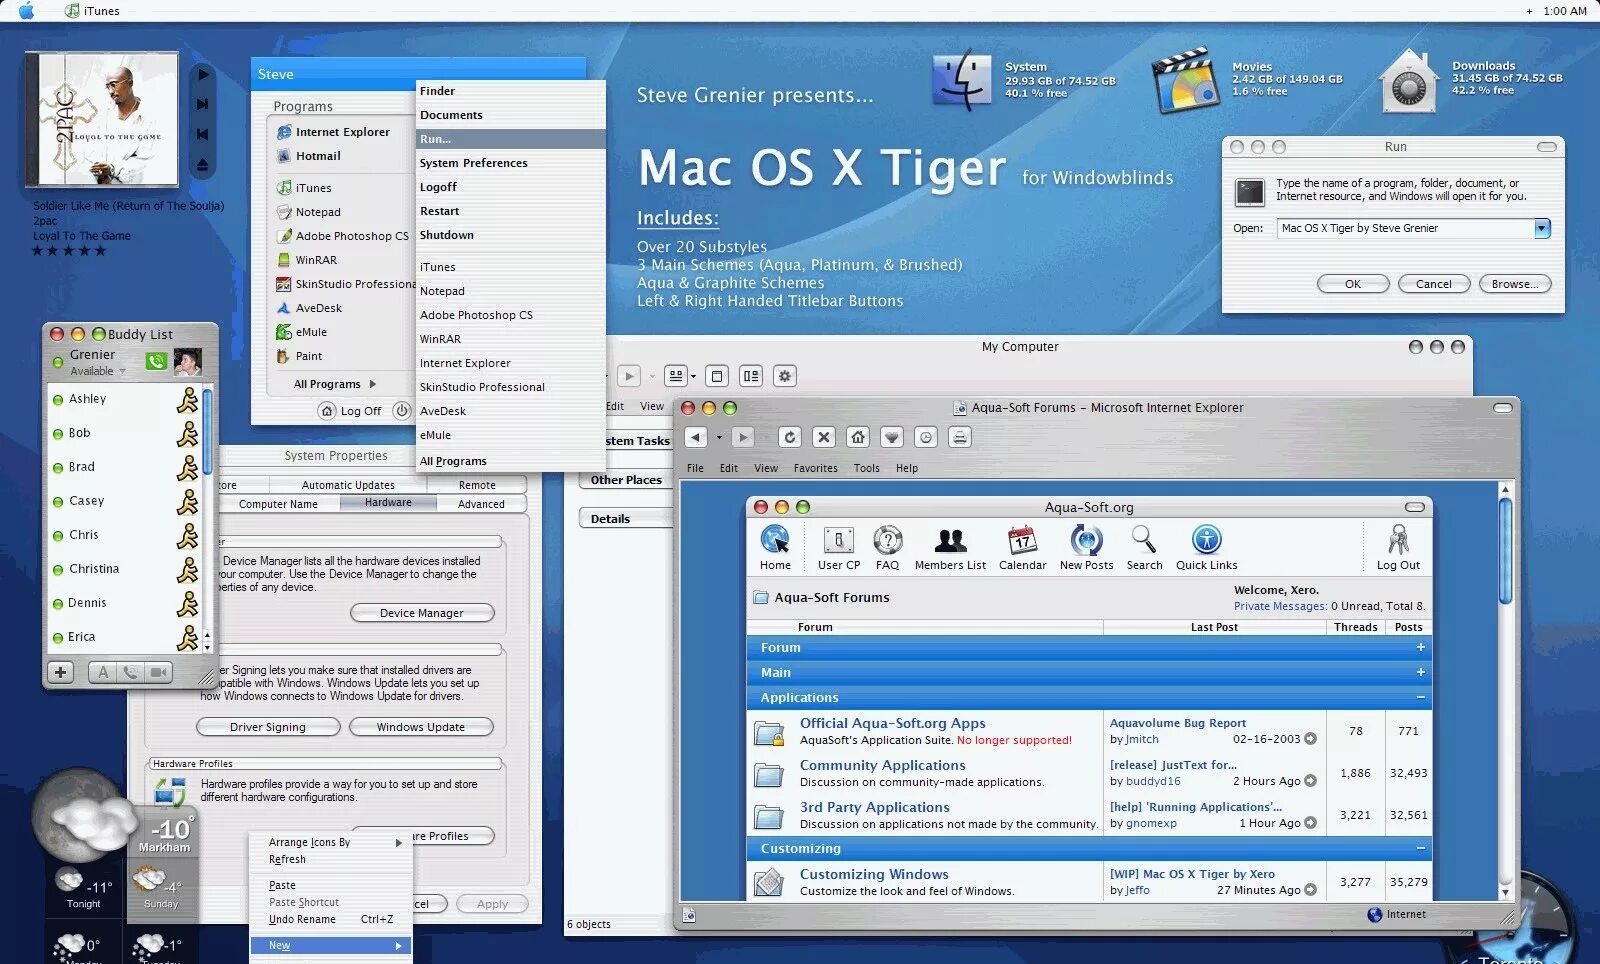1600x964 pixels.
Task: Click Log Off in the Start menu
Action: 350,411
